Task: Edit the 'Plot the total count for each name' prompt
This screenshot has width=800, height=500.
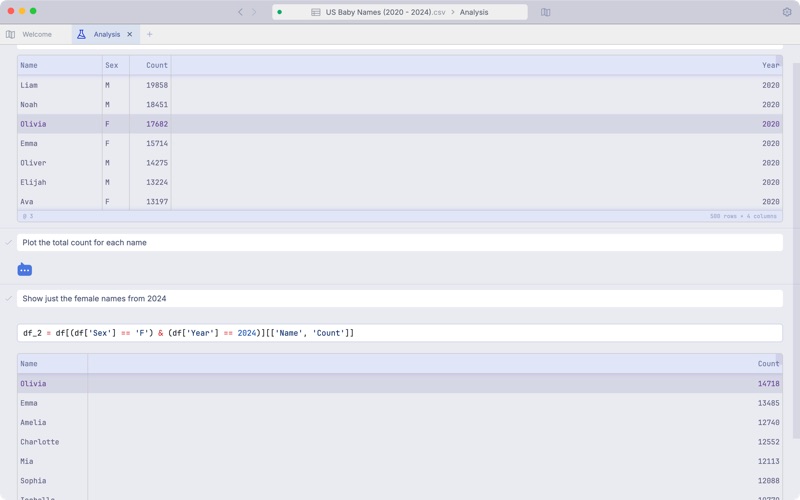Action: pos(400,242)
